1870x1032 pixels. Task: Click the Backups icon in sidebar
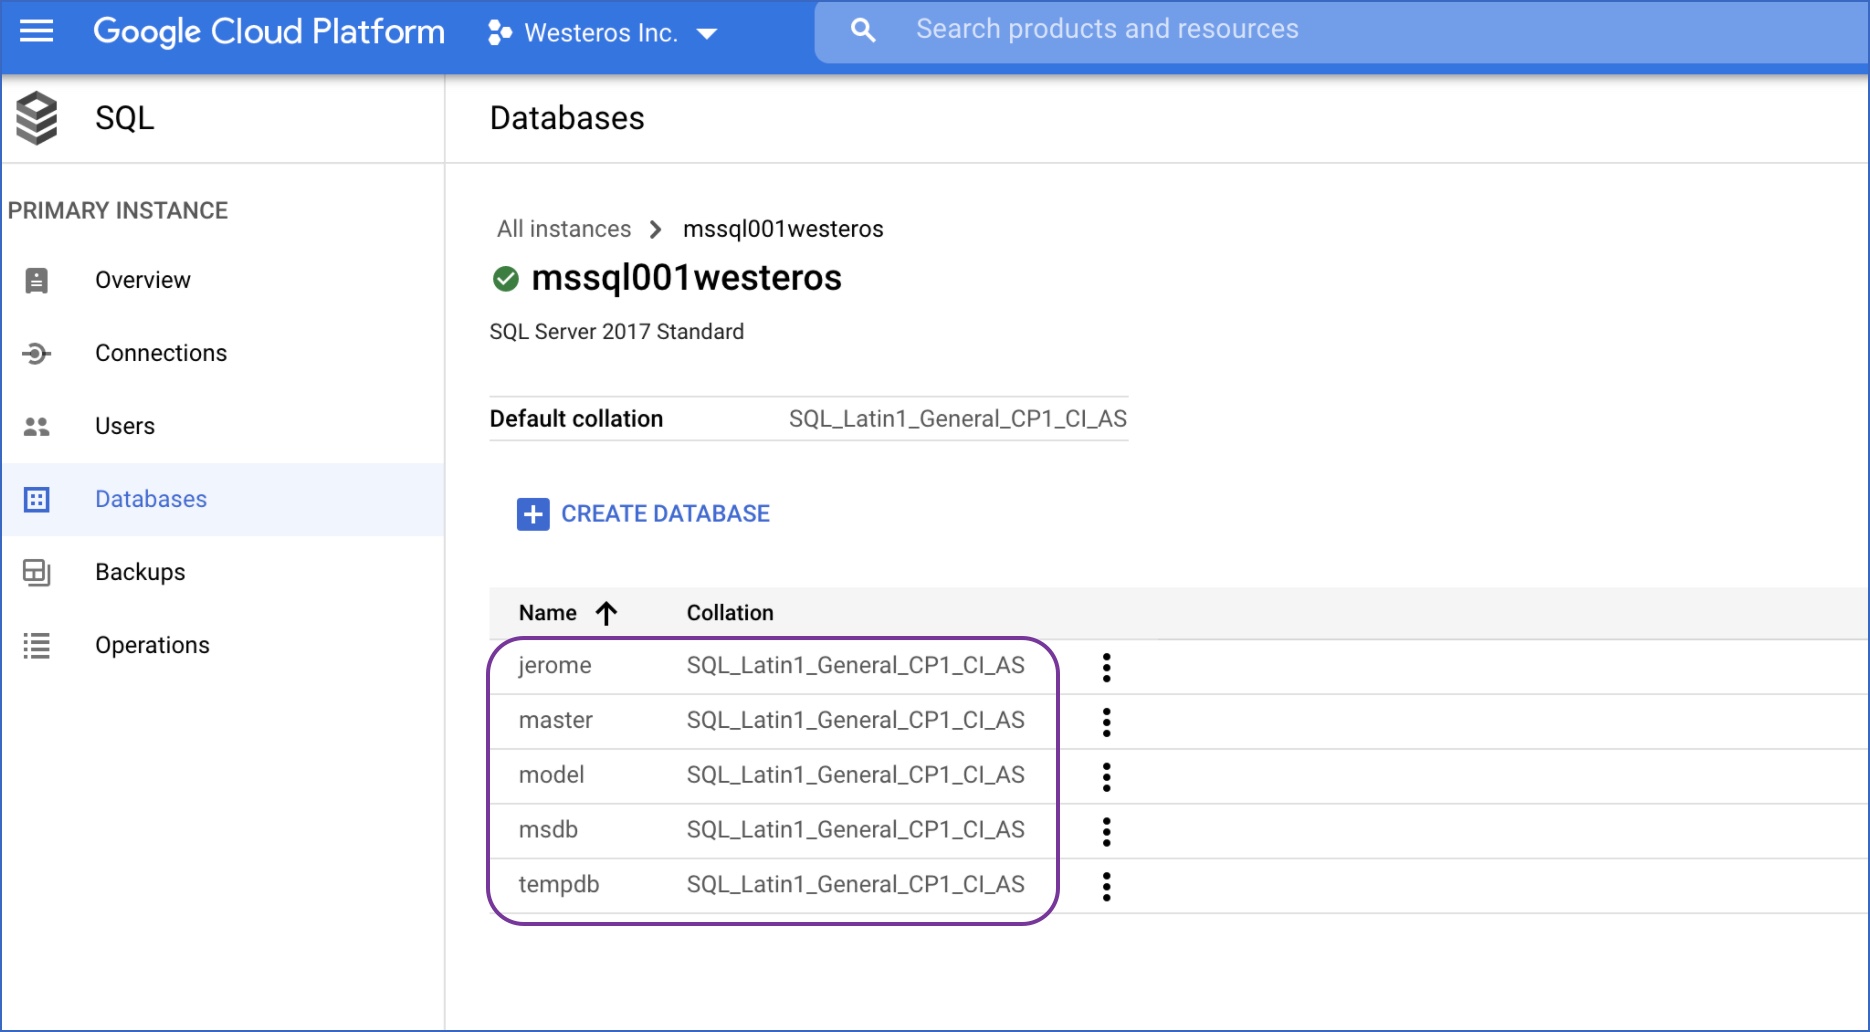point(37,572)
